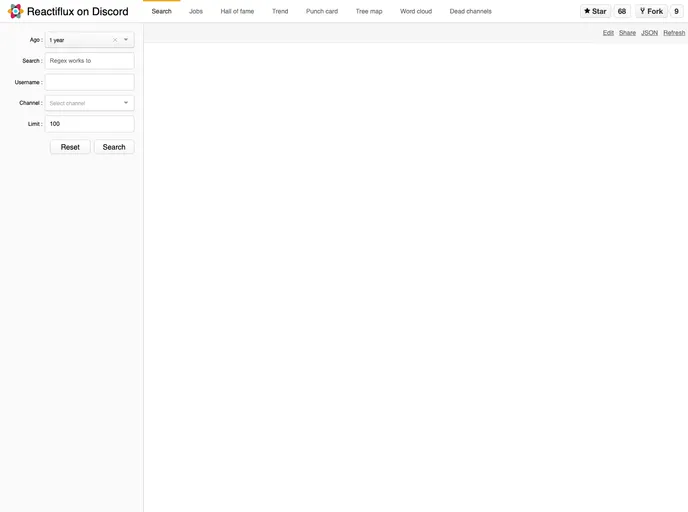Show the Word cloud tab
Viewport: 688px width, 512px height.
[x=416, y=11]
